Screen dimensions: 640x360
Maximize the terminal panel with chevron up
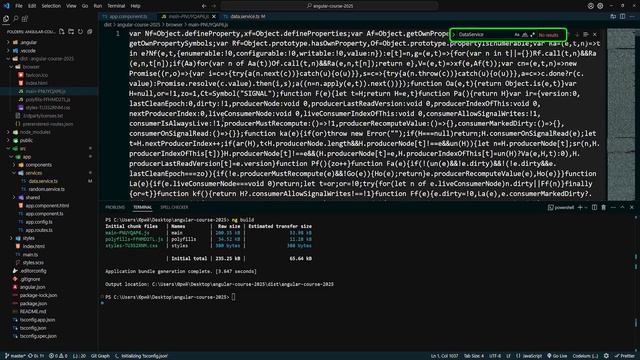click(622, 207)
